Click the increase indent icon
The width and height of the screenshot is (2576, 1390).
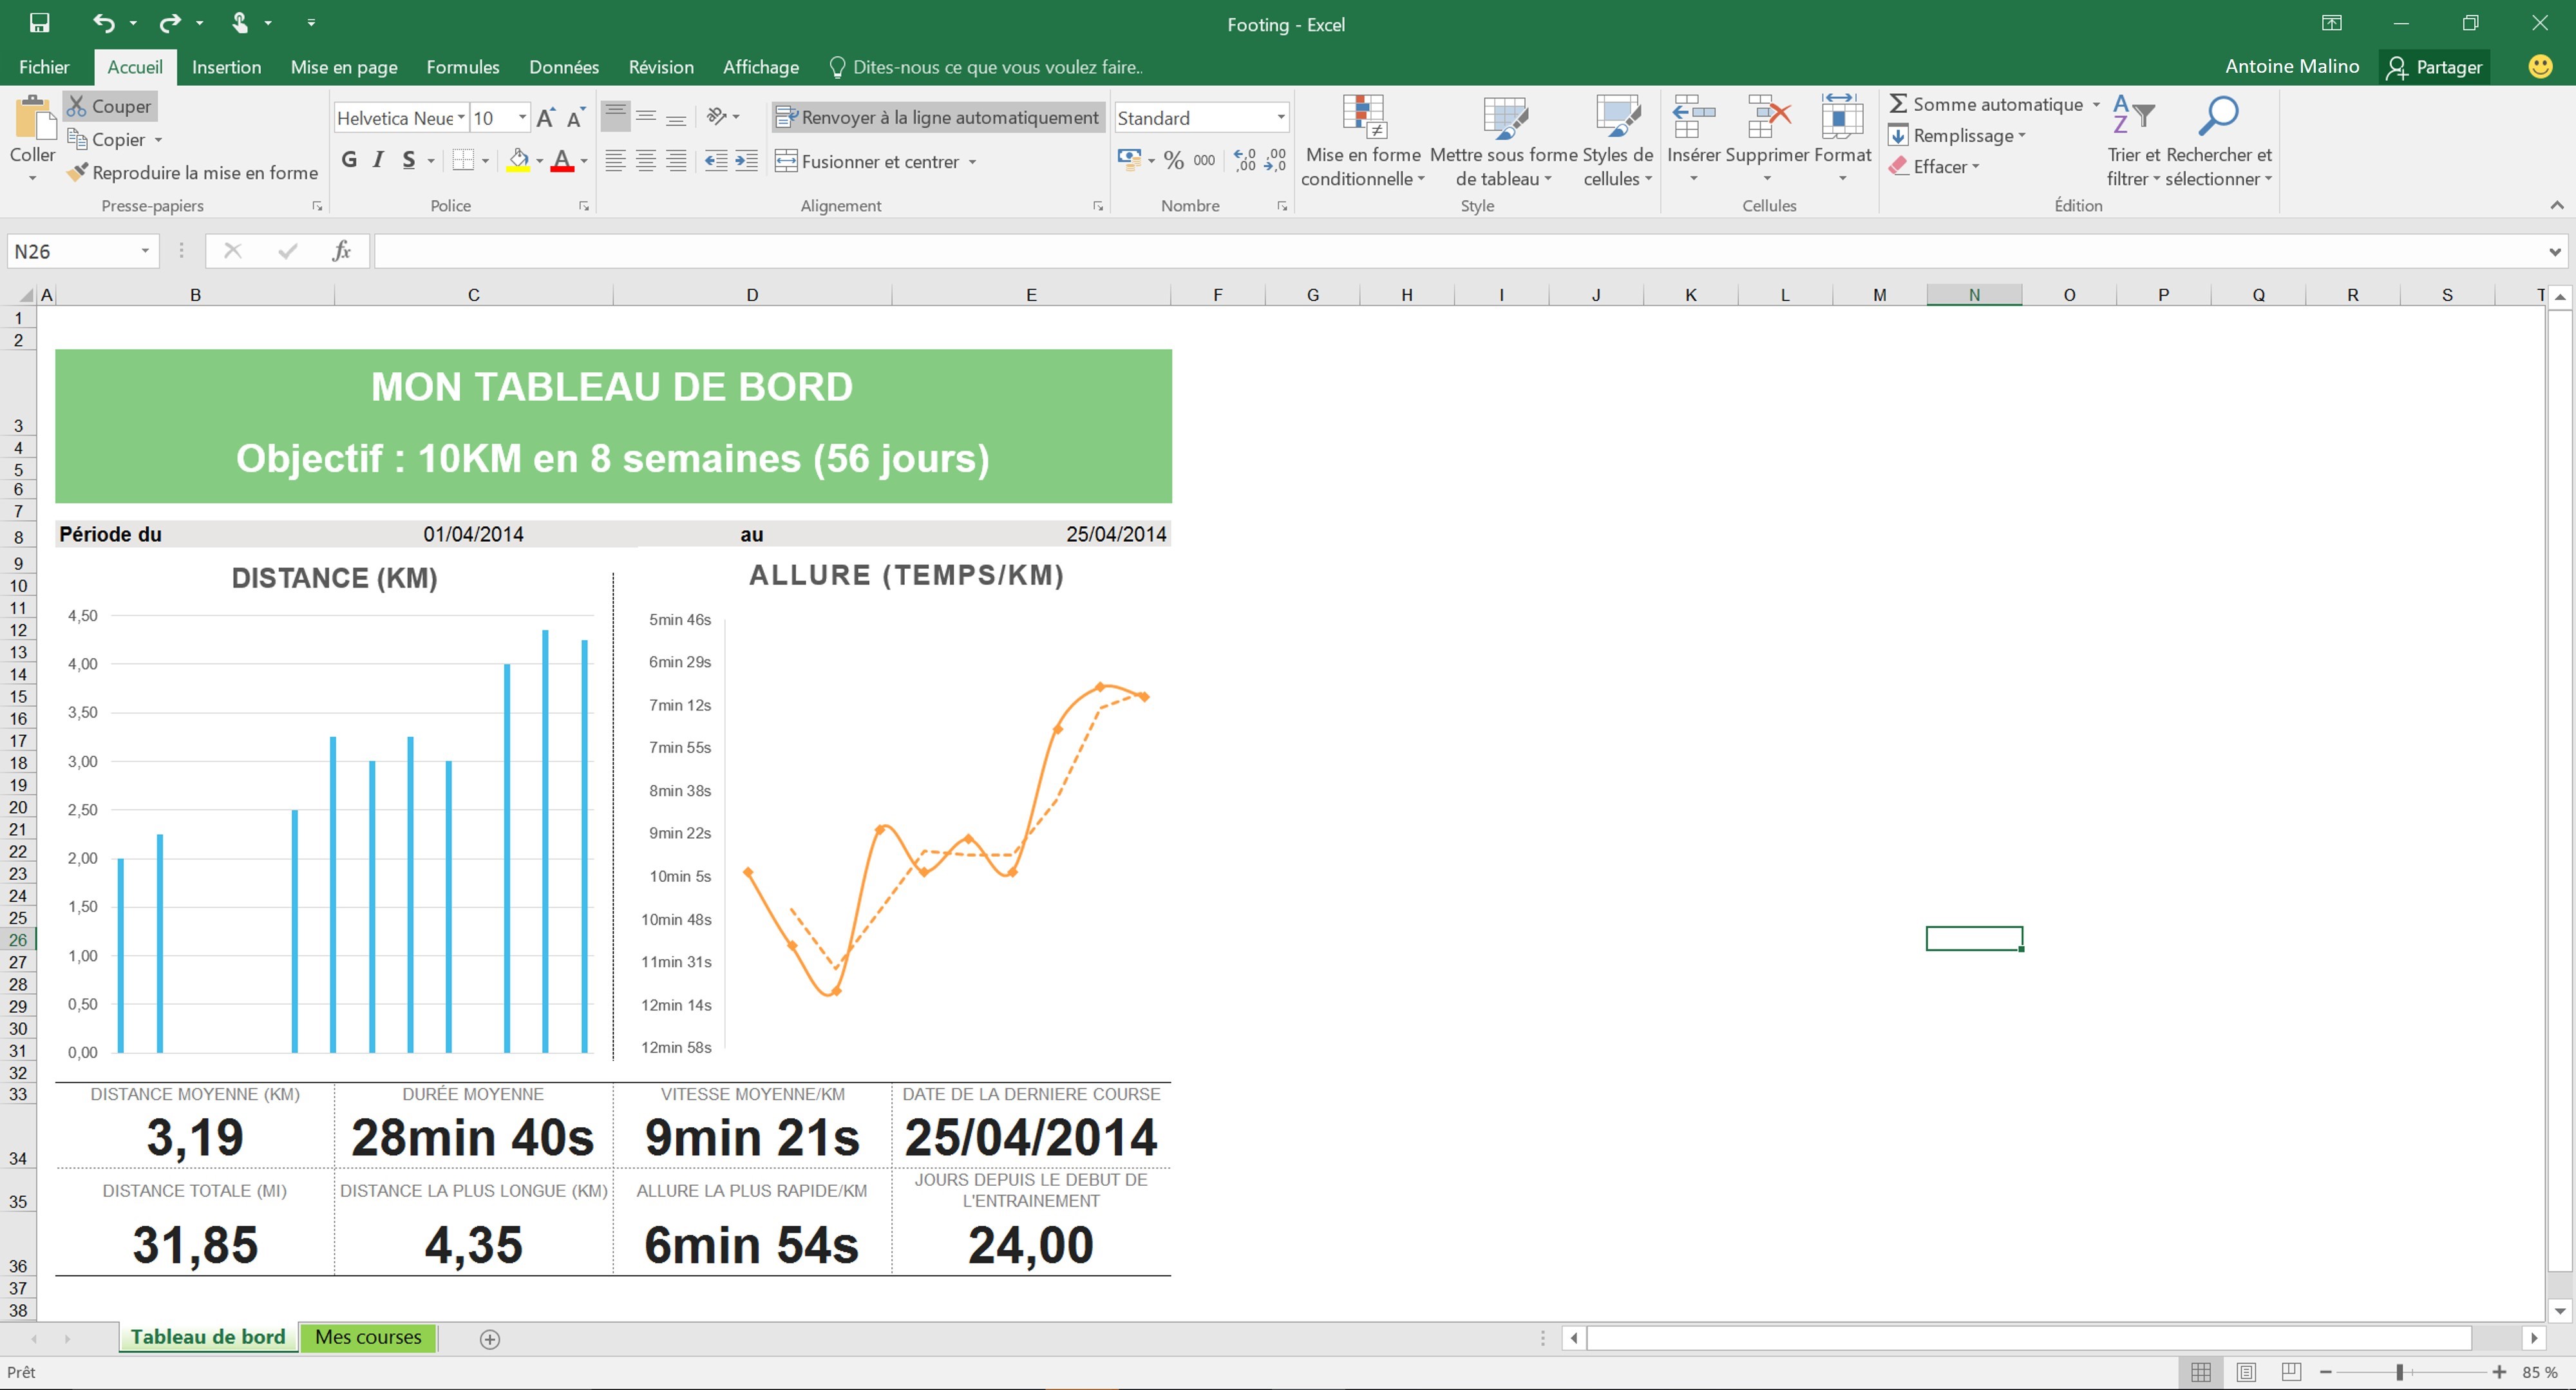747,161
